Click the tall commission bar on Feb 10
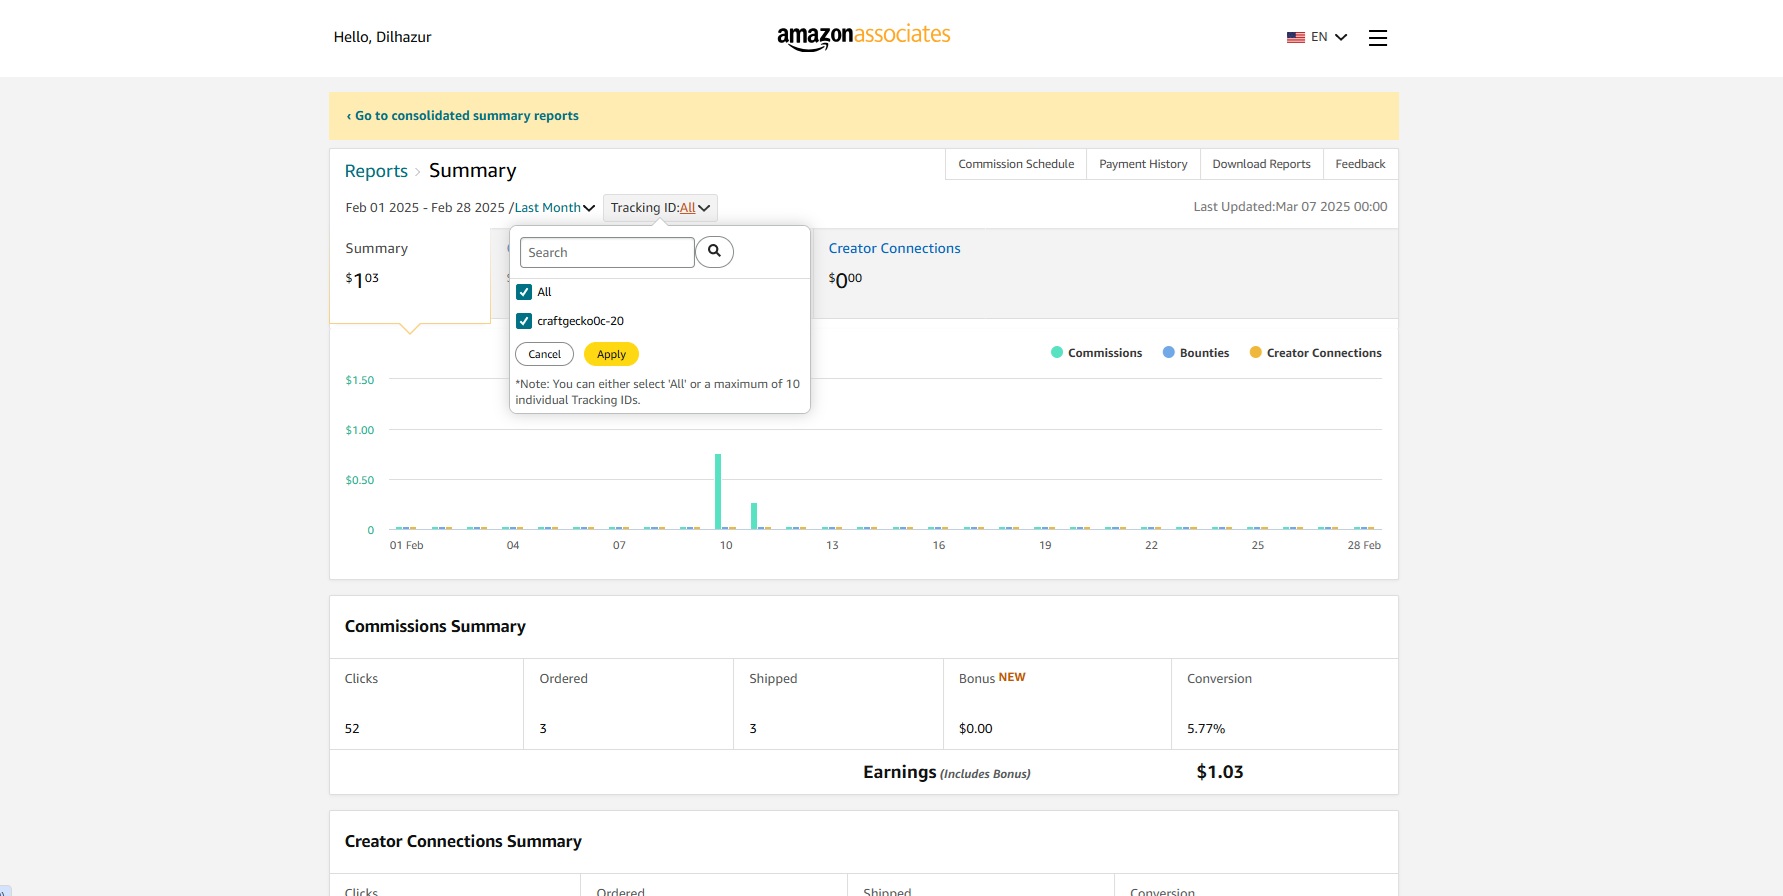Screen dimensions: 1783x896 coord(718,491)
